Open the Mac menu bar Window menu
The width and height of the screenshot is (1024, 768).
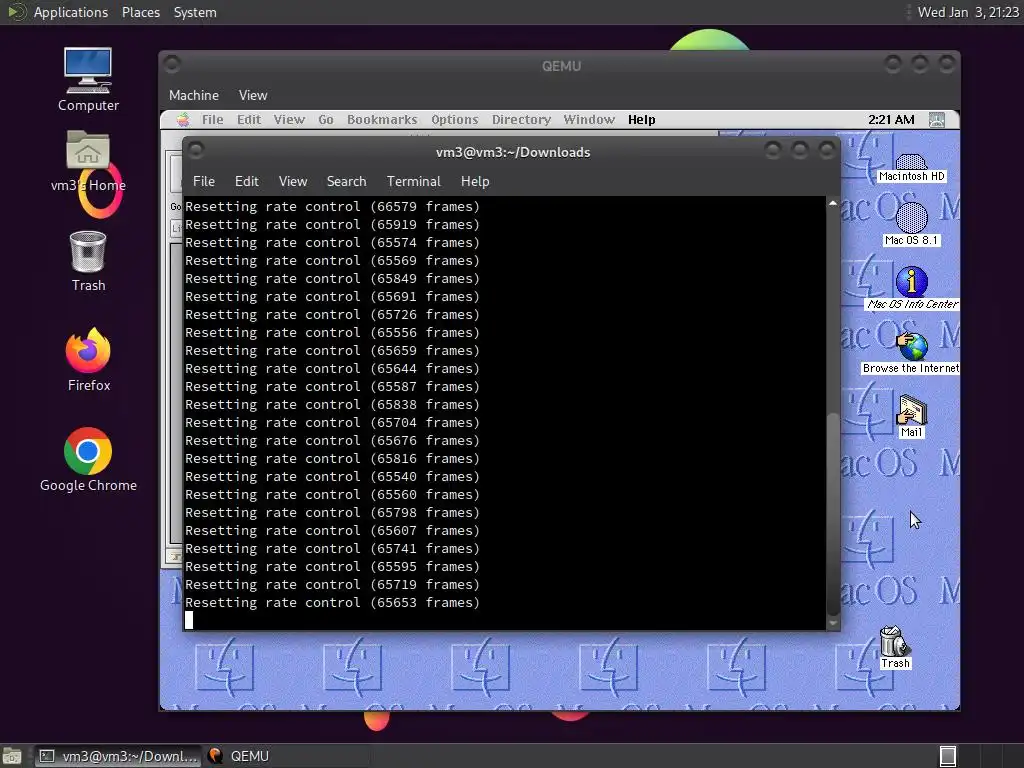point(589,120)
